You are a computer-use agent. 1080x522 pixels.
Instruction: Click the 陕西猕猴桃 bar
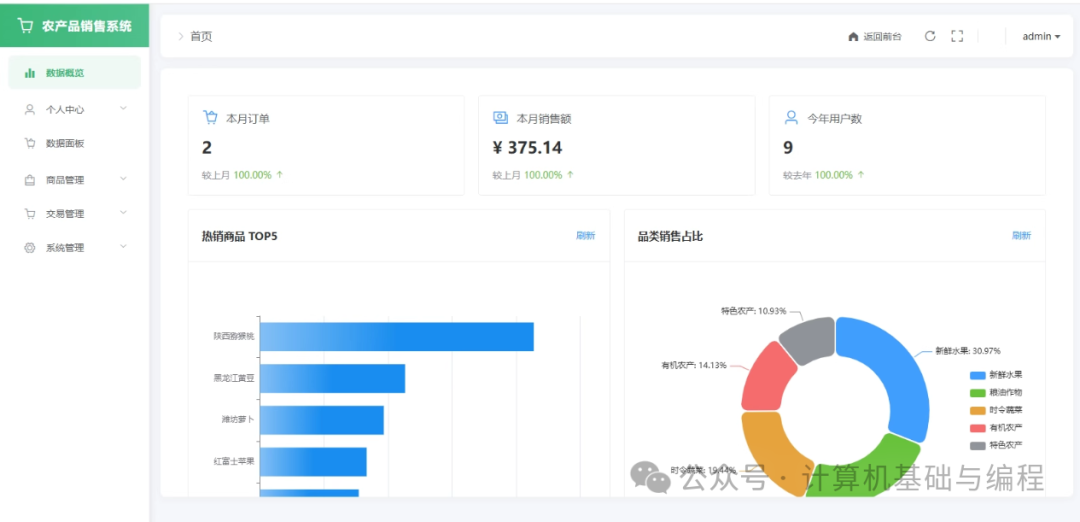pyautogui.click(x=397, y=336)
